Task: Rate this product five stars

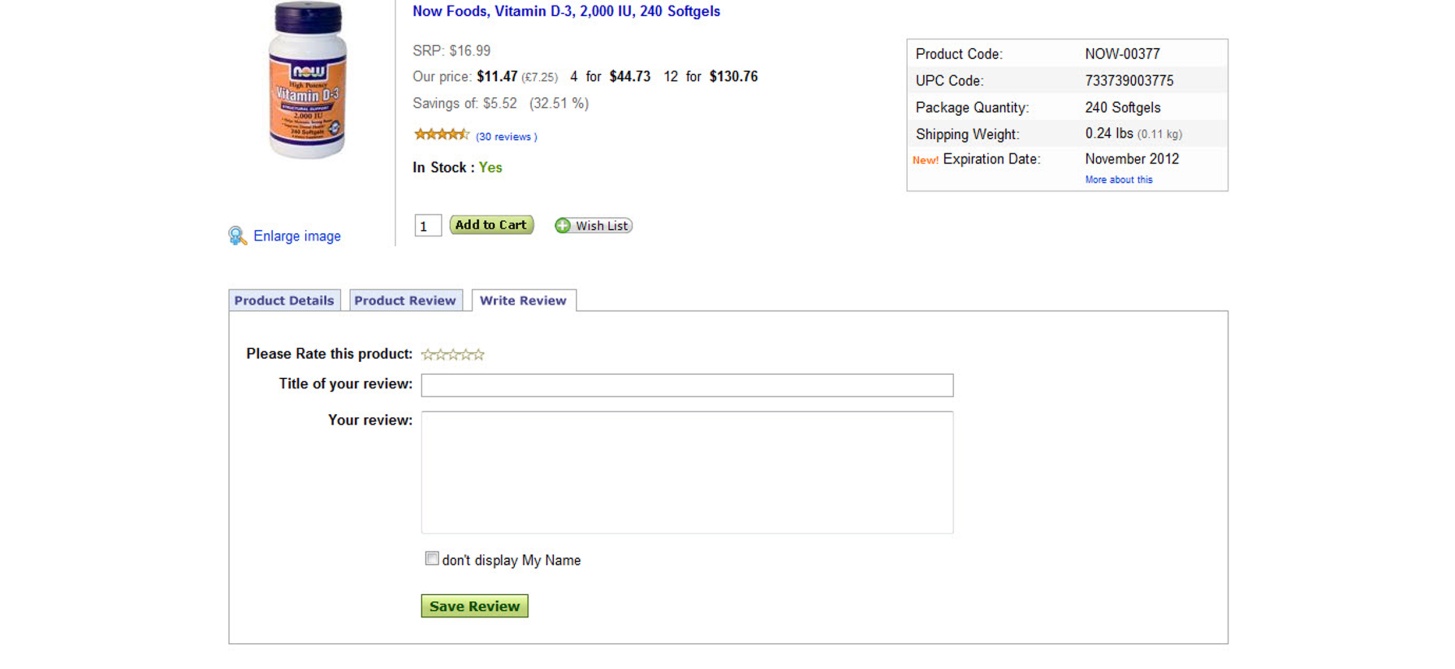Action: coord(478,354)
